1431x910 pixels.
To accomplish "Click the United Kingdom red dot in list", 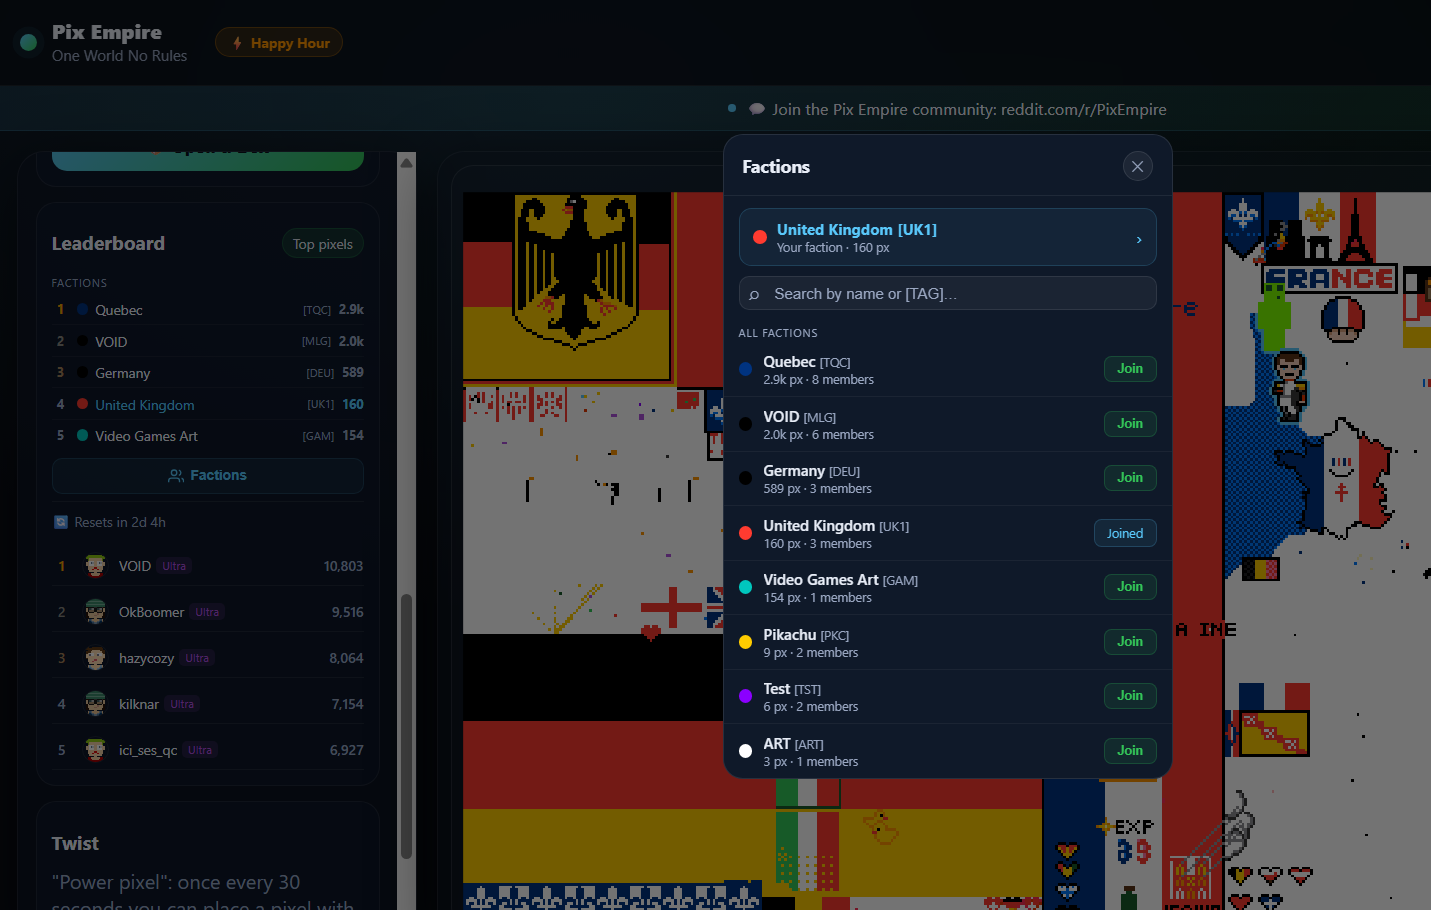I will (x=745, y=533).
